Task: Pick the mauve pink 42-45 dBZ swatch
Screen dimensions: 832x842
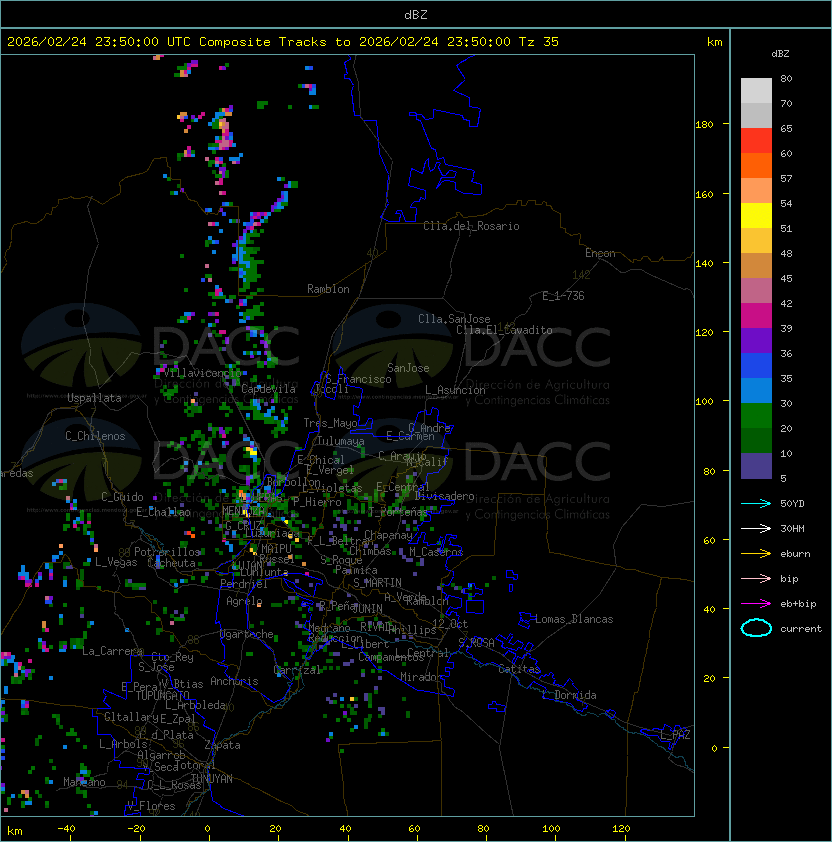Action: [756, 291]
